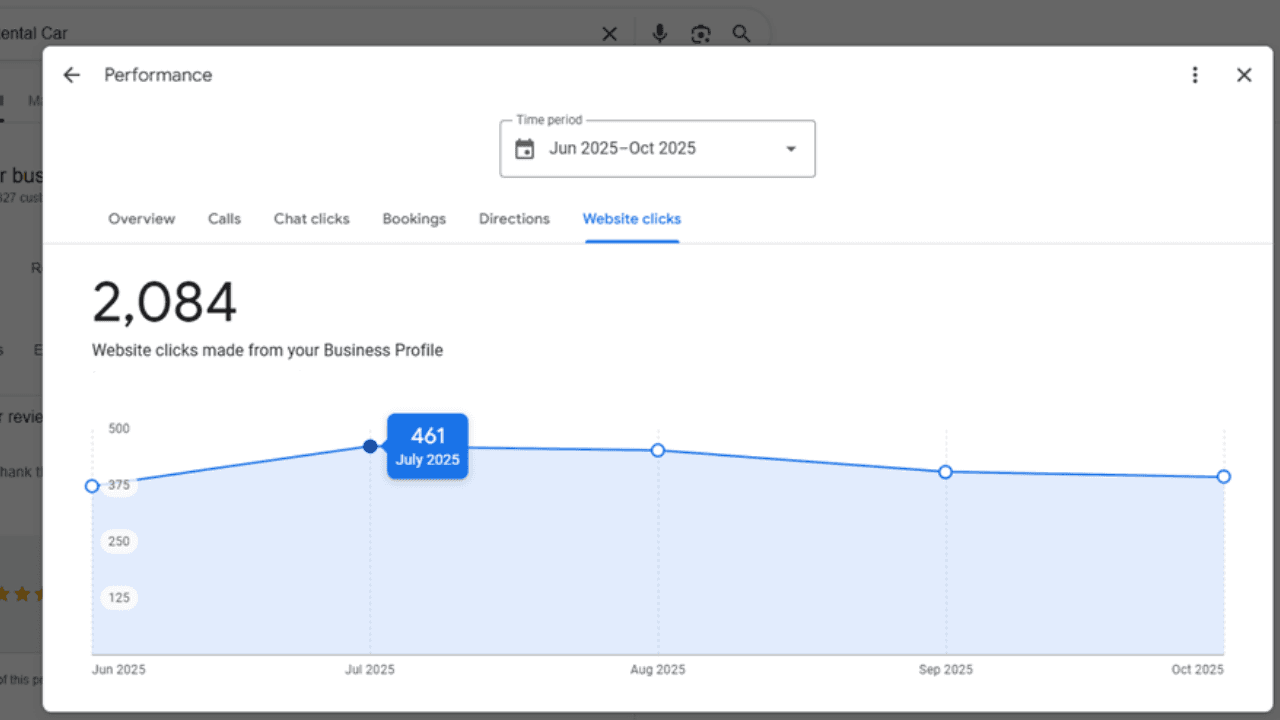View the Directions tab
Screen dimensions: 1280x720
pos(514,218)
